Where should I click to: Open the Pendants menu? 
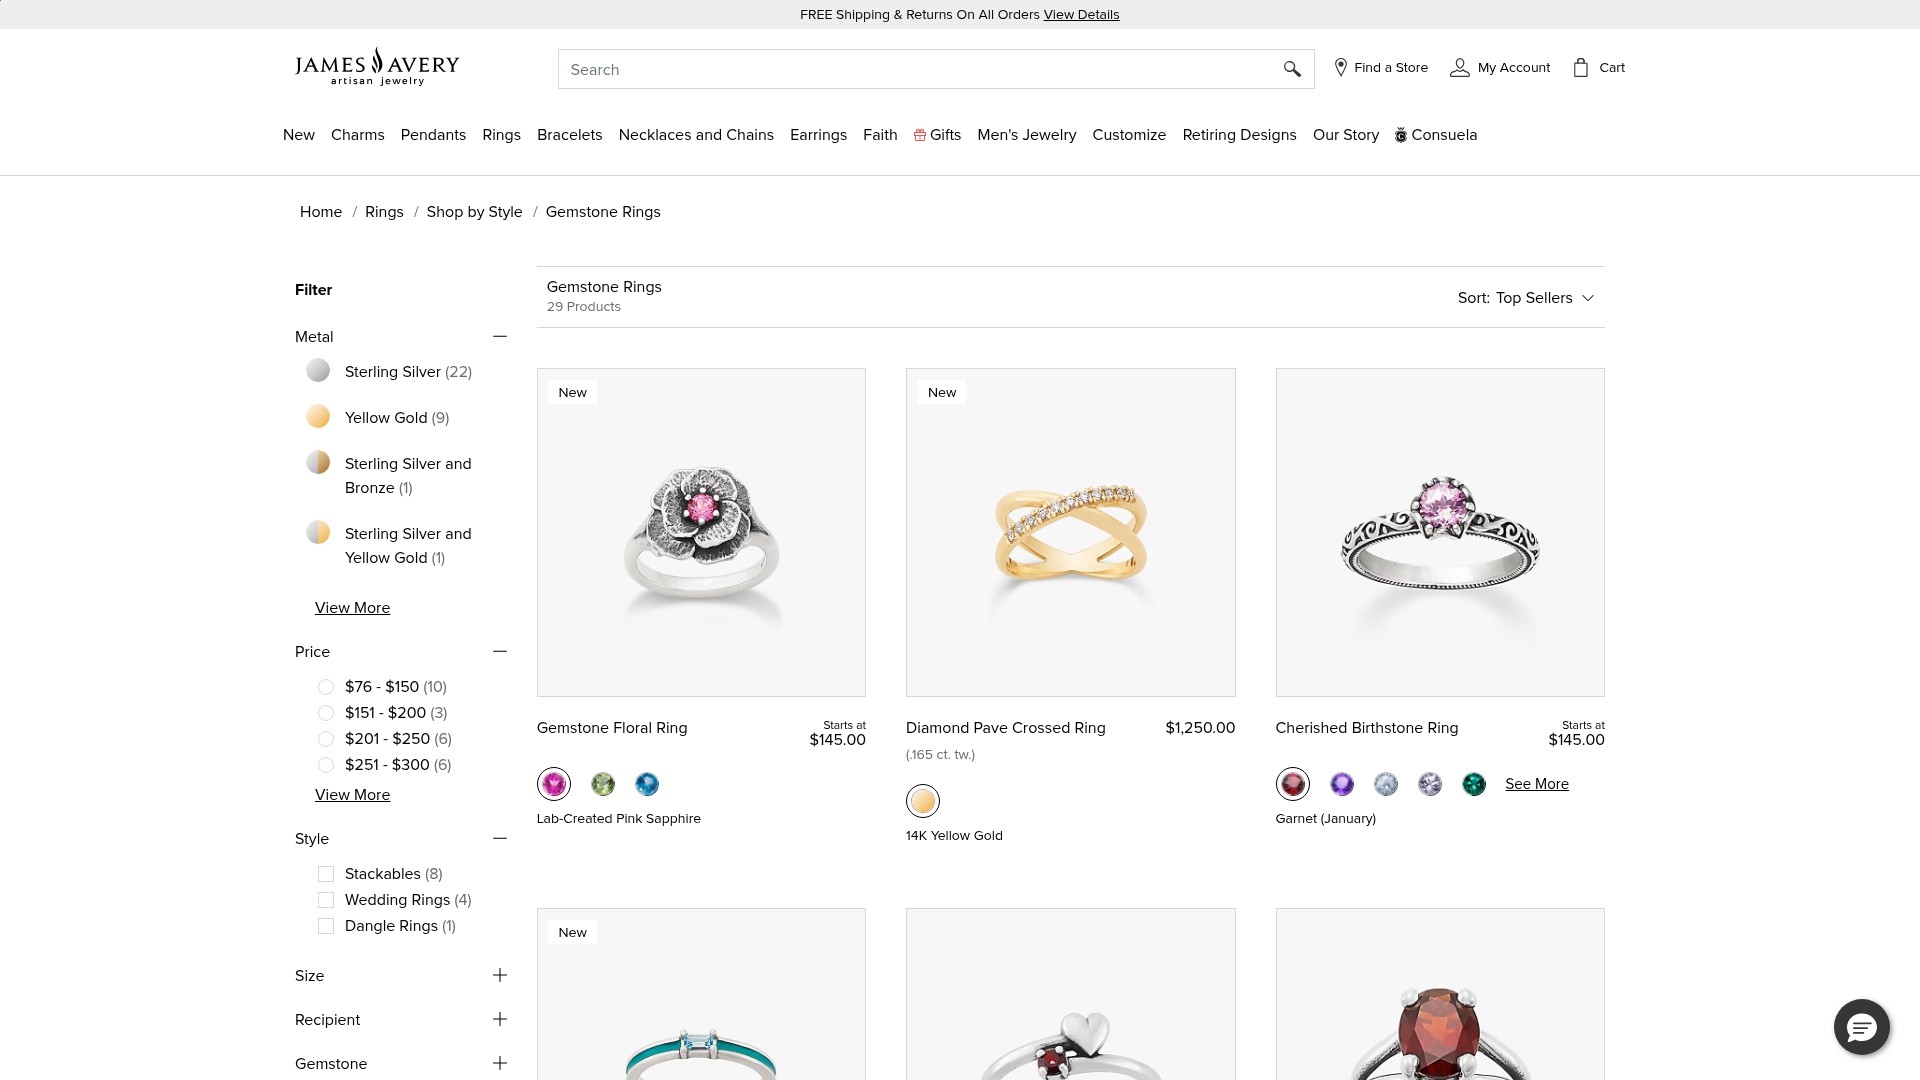click(433, 135)
